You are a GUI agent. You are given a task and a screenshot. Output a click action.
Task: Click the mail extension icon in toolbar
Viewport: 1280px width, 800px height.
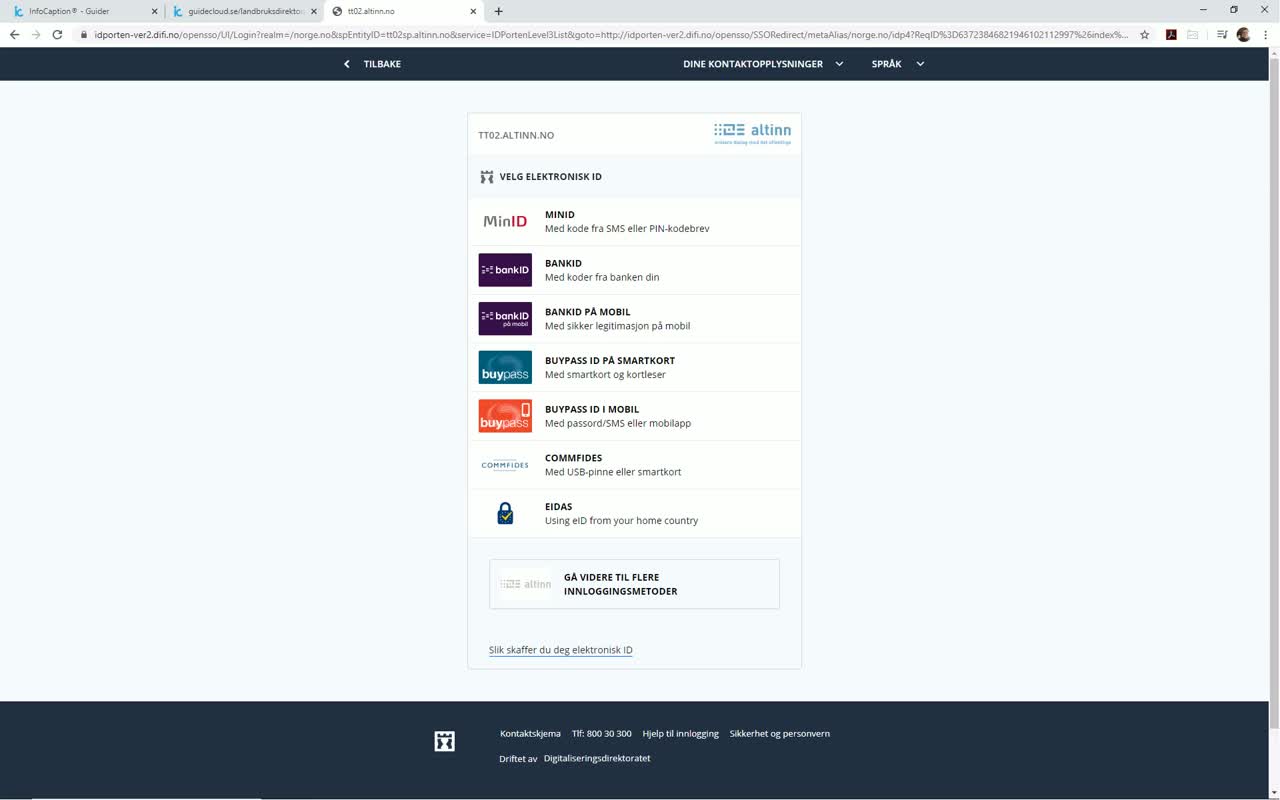1193,34
